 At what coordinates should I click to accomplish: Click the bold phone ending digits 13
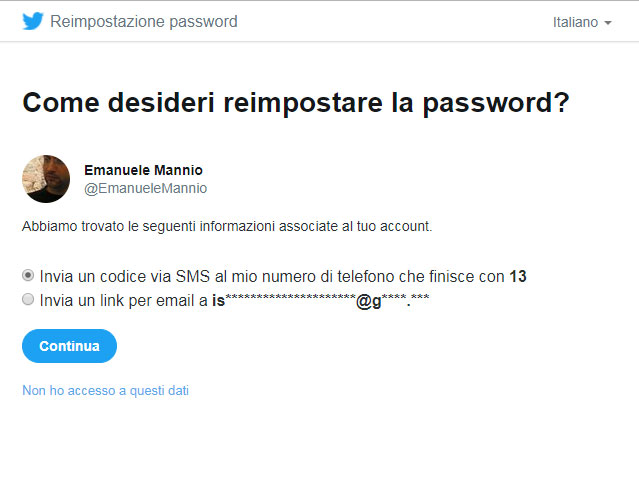pos(518,276)
